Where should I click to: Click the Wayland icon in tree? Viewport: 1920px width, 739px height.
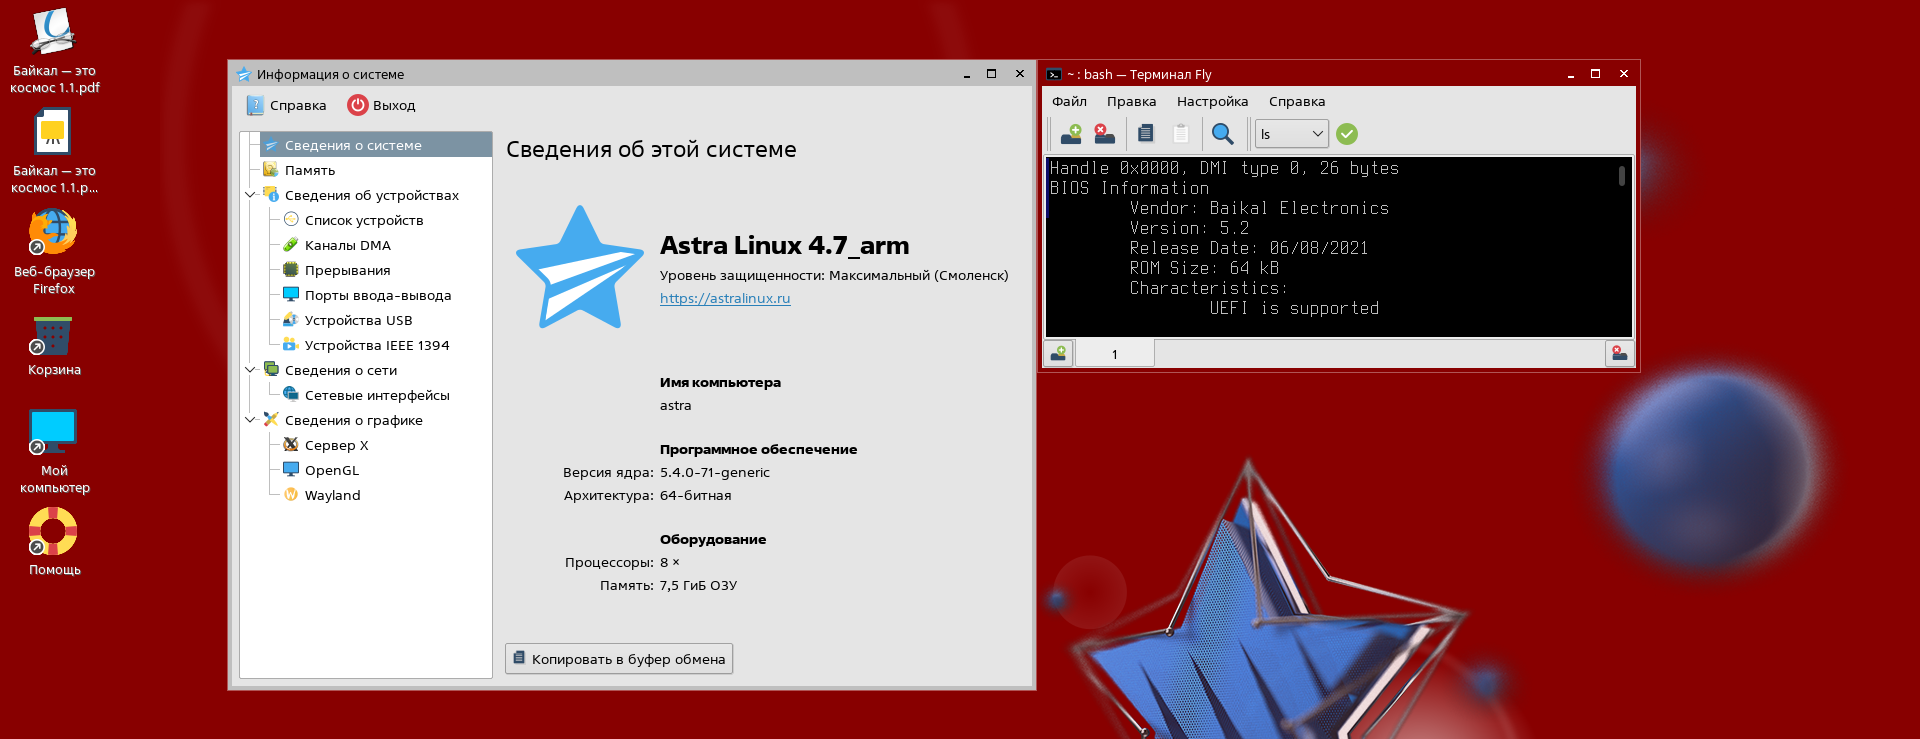point(291,494)
